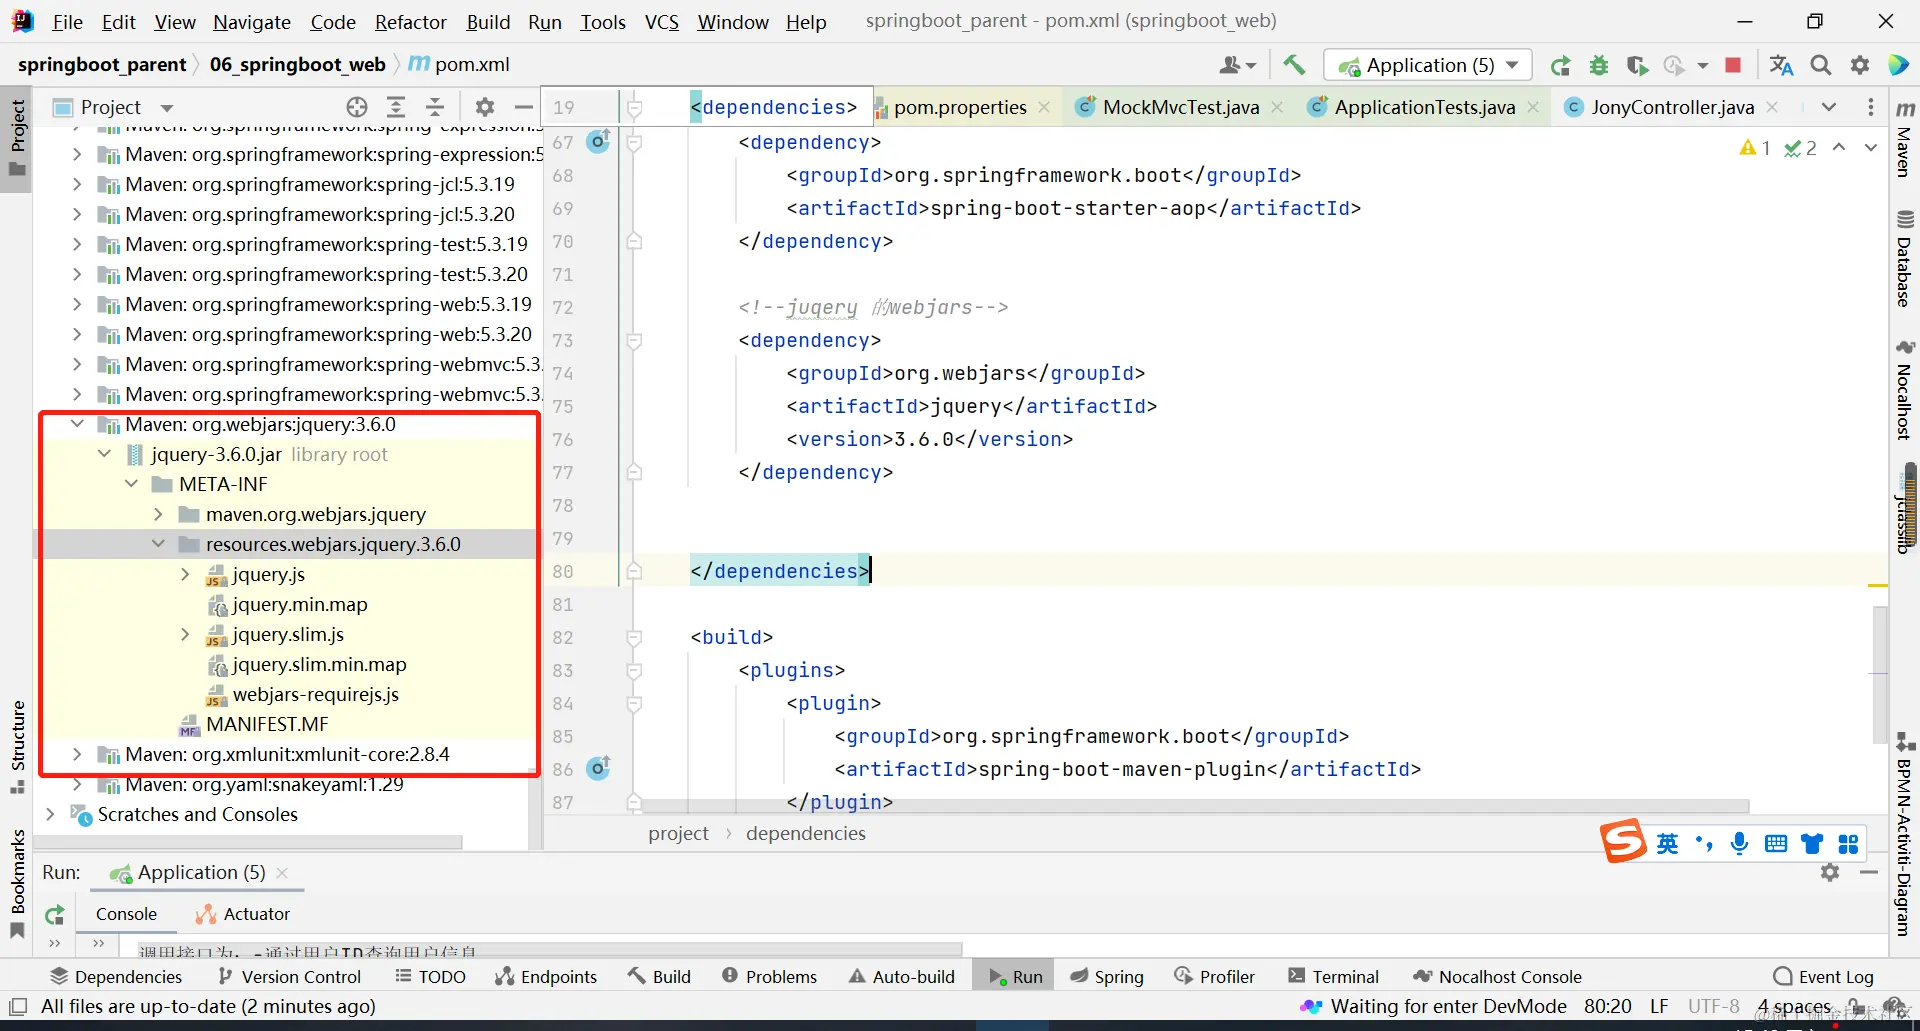Open the Endpoints tool window
The height and width of the screenshot is (1031, 1920).
tap(546, 977)
